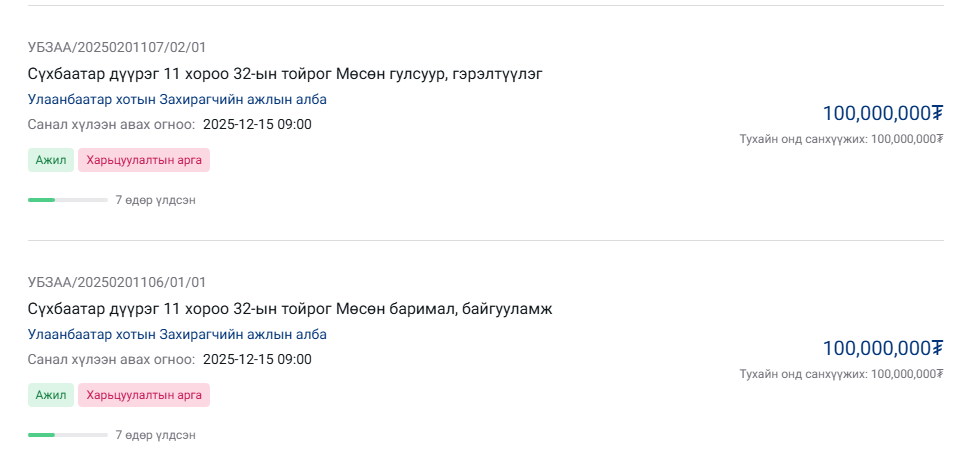959x473 pixels.
Task: Select Харьцуулалтын арга tag of Мөсөн баримал tender
Action: pyautogui.click(x=144, y=395)
